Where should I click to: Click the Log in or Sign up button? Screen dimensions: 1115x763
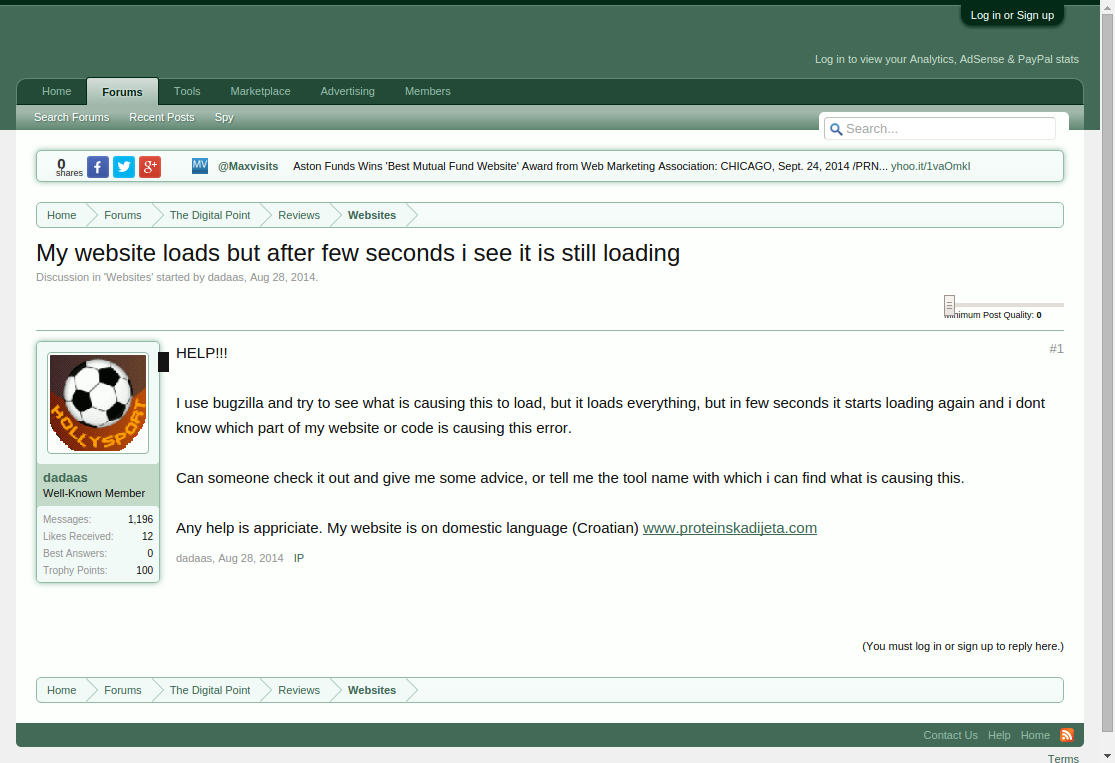[1012, 15]
